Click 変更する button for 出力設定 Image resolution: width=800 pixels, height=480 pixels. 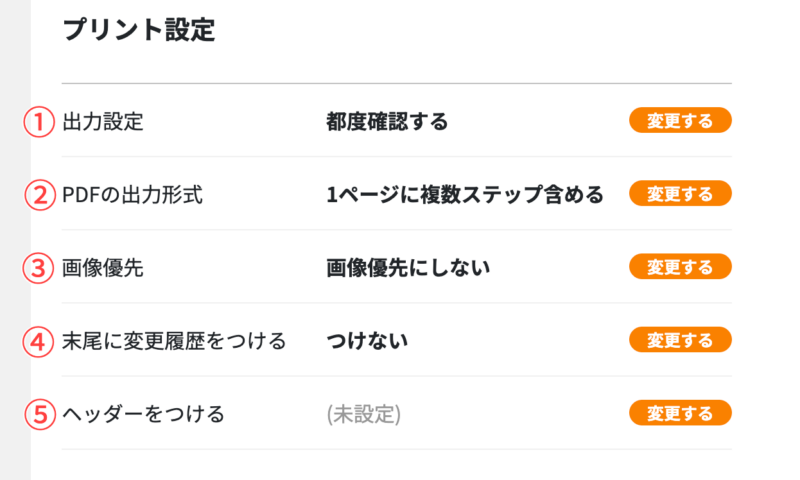[680, 121]
